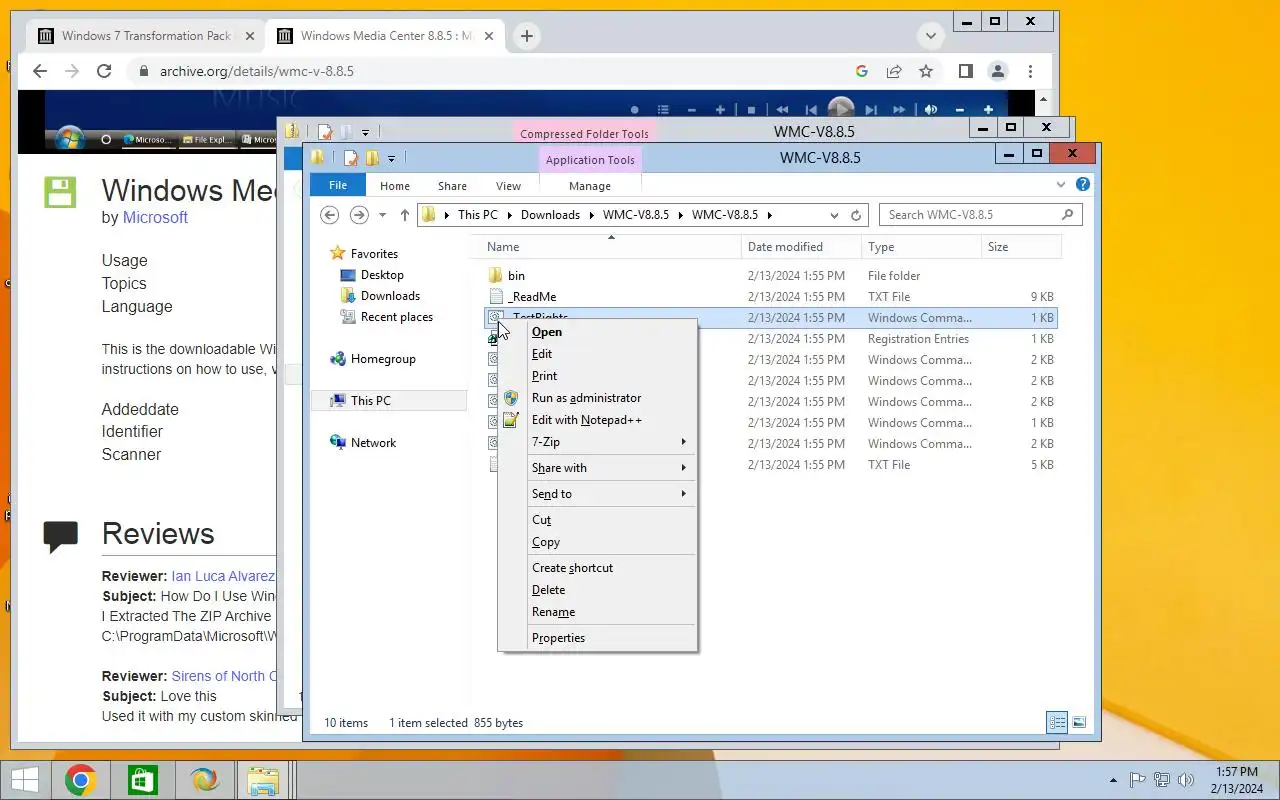The height and width of the screenshot is (800, 1280).
Task: Select This PC in navigation pane
Action: coord(370,401)
